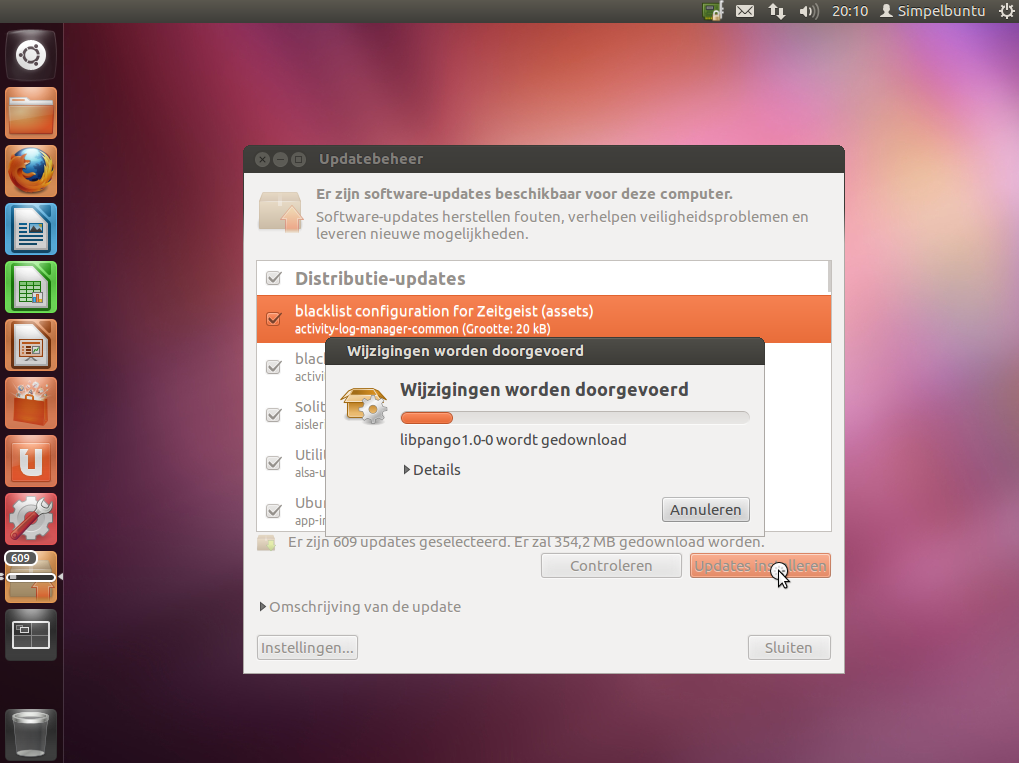Expand the Details disclosure triangle

(x=431, y=469)
